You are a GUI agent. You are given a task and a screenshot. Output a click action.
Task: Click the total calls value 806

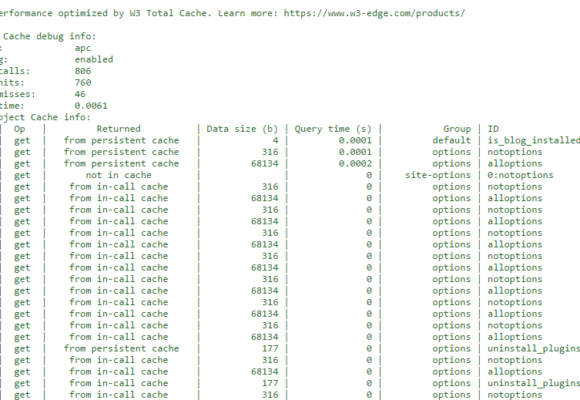83,71
